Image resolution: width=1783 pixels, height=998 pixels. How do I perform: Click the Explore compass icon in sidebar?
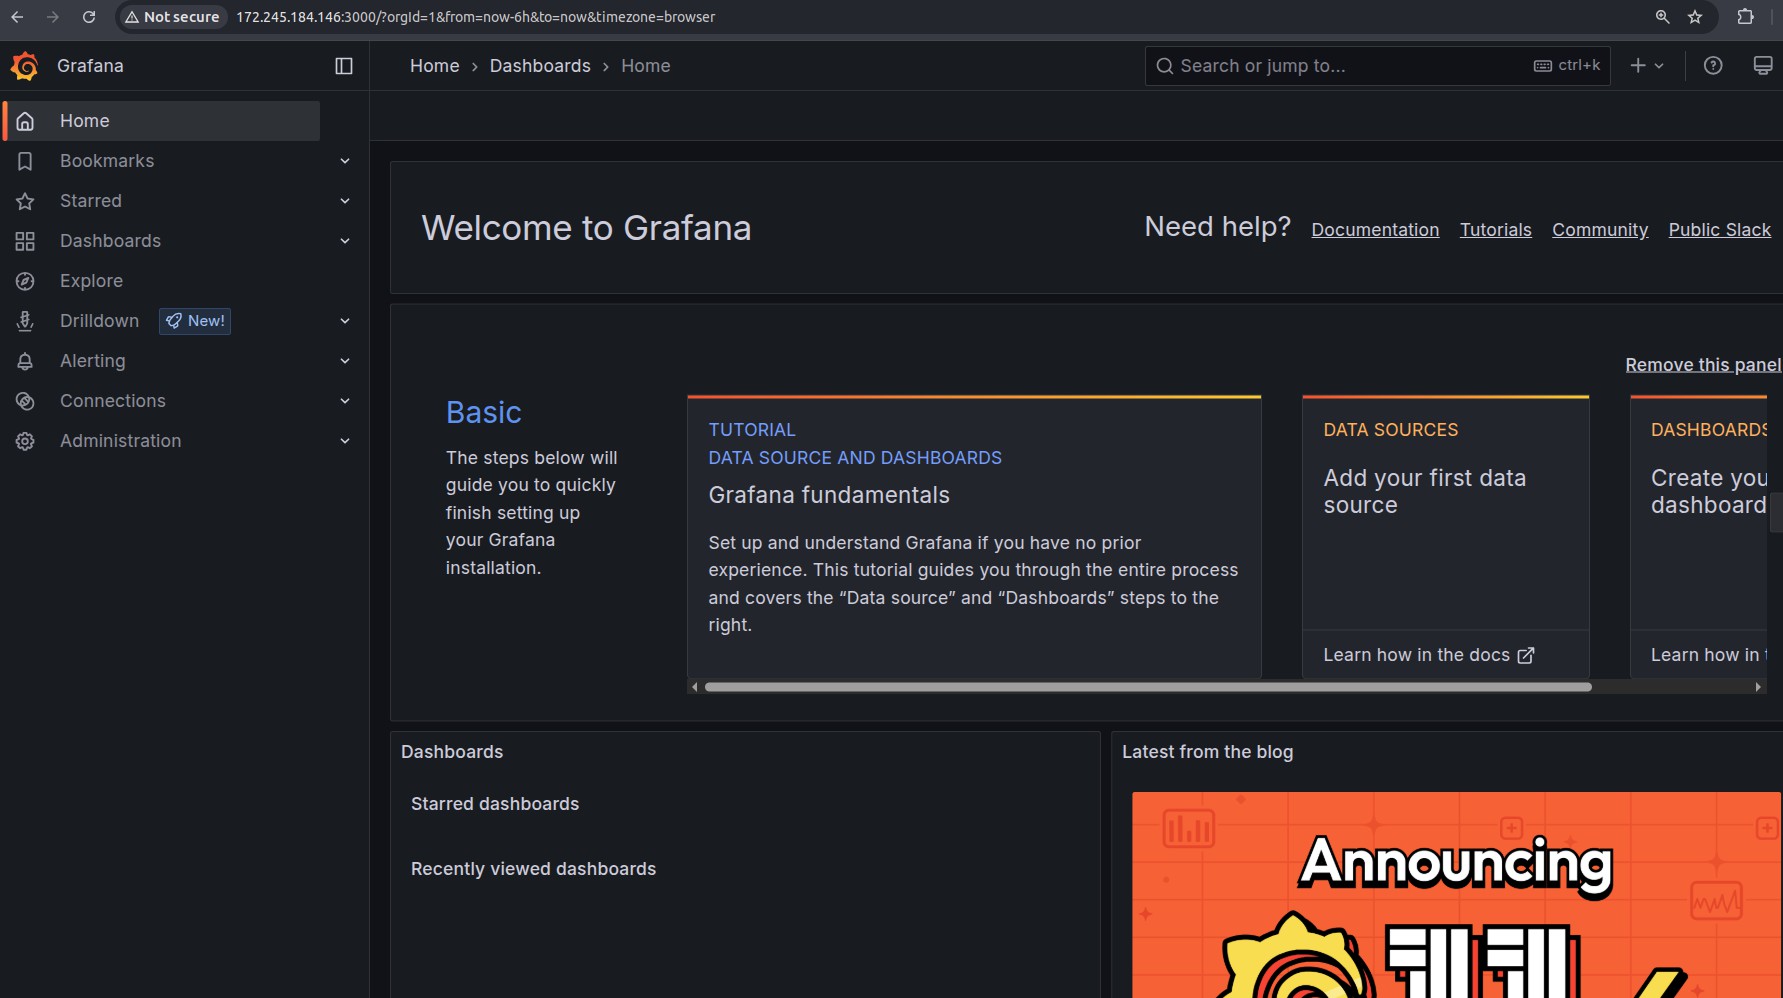coord(25,281)
